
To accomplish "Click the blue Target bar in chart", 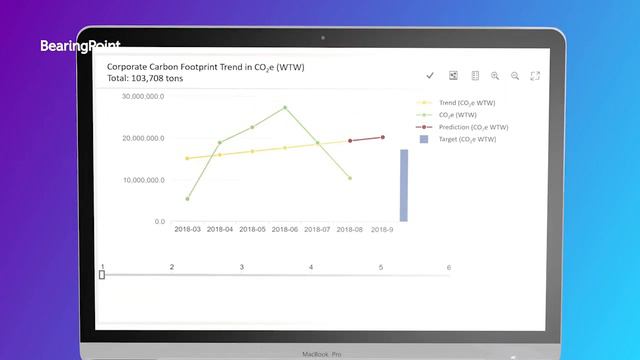I will 404,185.
